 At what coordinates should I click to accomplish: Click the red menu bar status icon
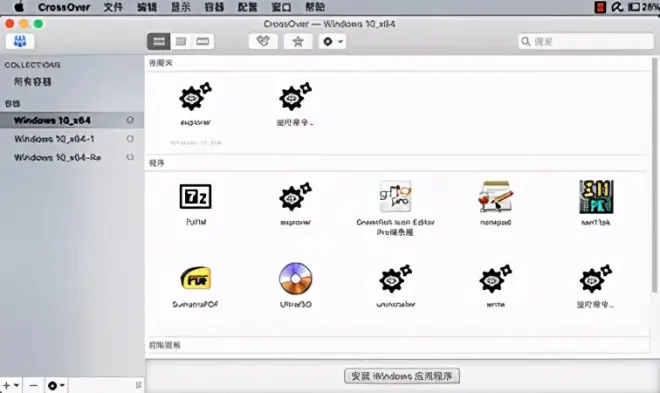pyautogui.click(x=600, y=7)
